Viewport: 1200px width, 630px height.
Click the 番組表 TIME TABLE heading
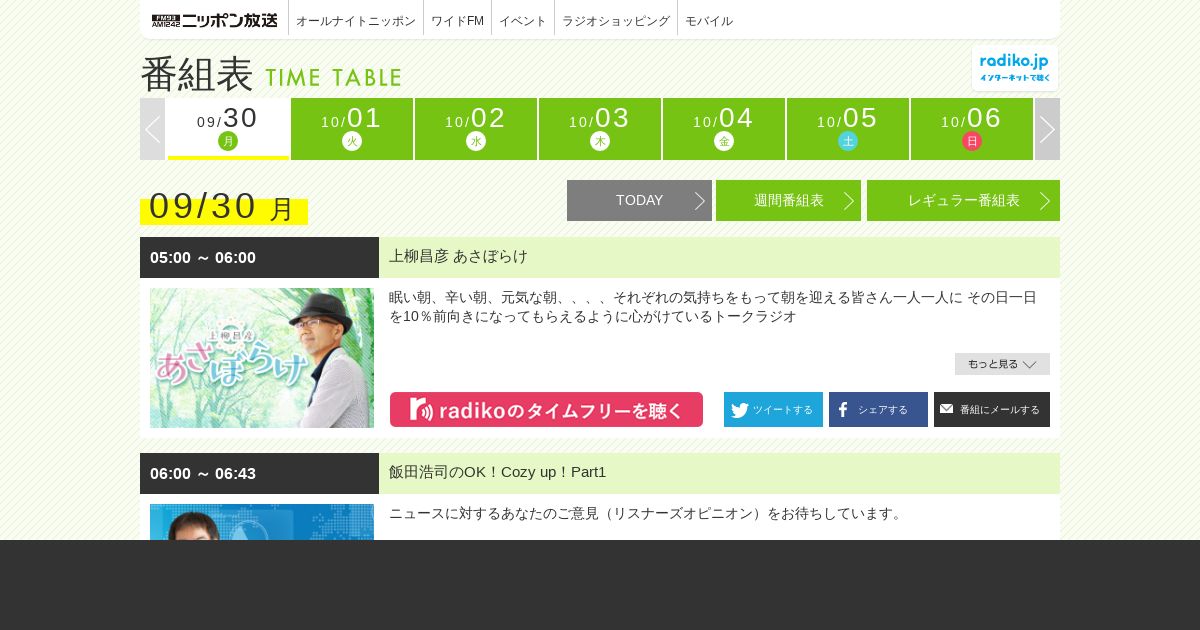coord(271,74)
